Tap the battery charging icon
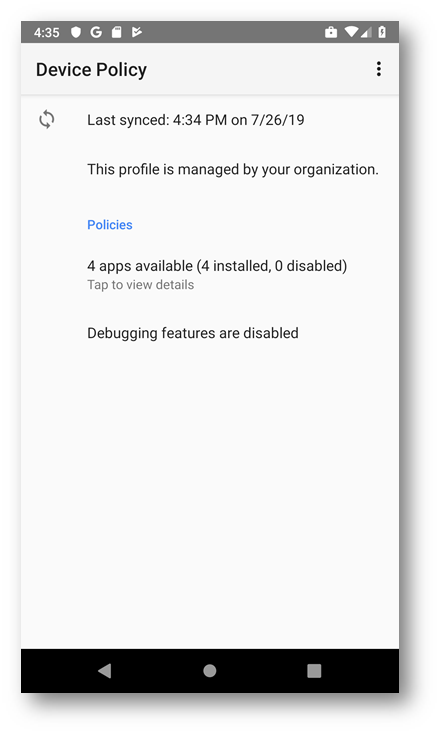Screen dimensions: 441x735 (382, 32)
